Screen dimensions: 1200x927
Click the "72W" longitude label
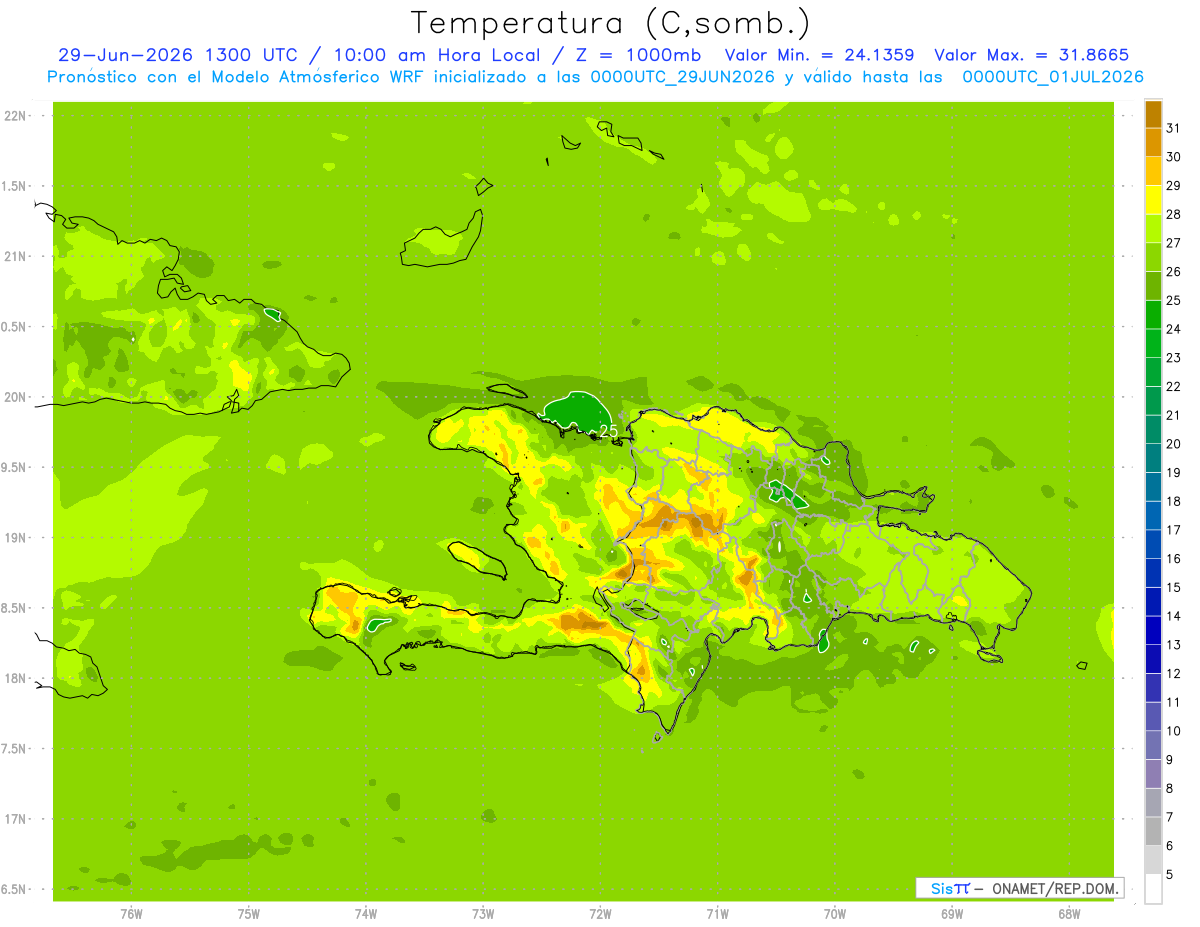601,914
